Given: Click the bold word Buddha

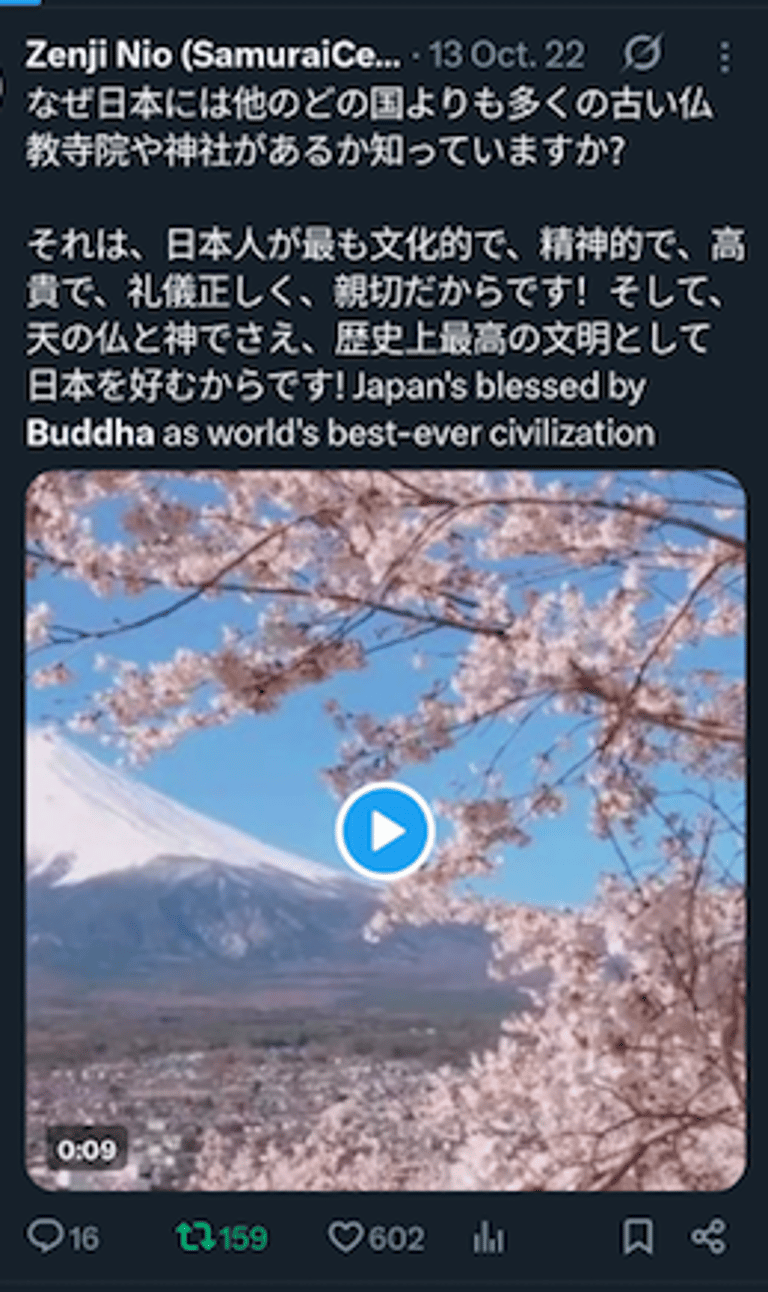Looking at the screenshot, I should point(90,433).
